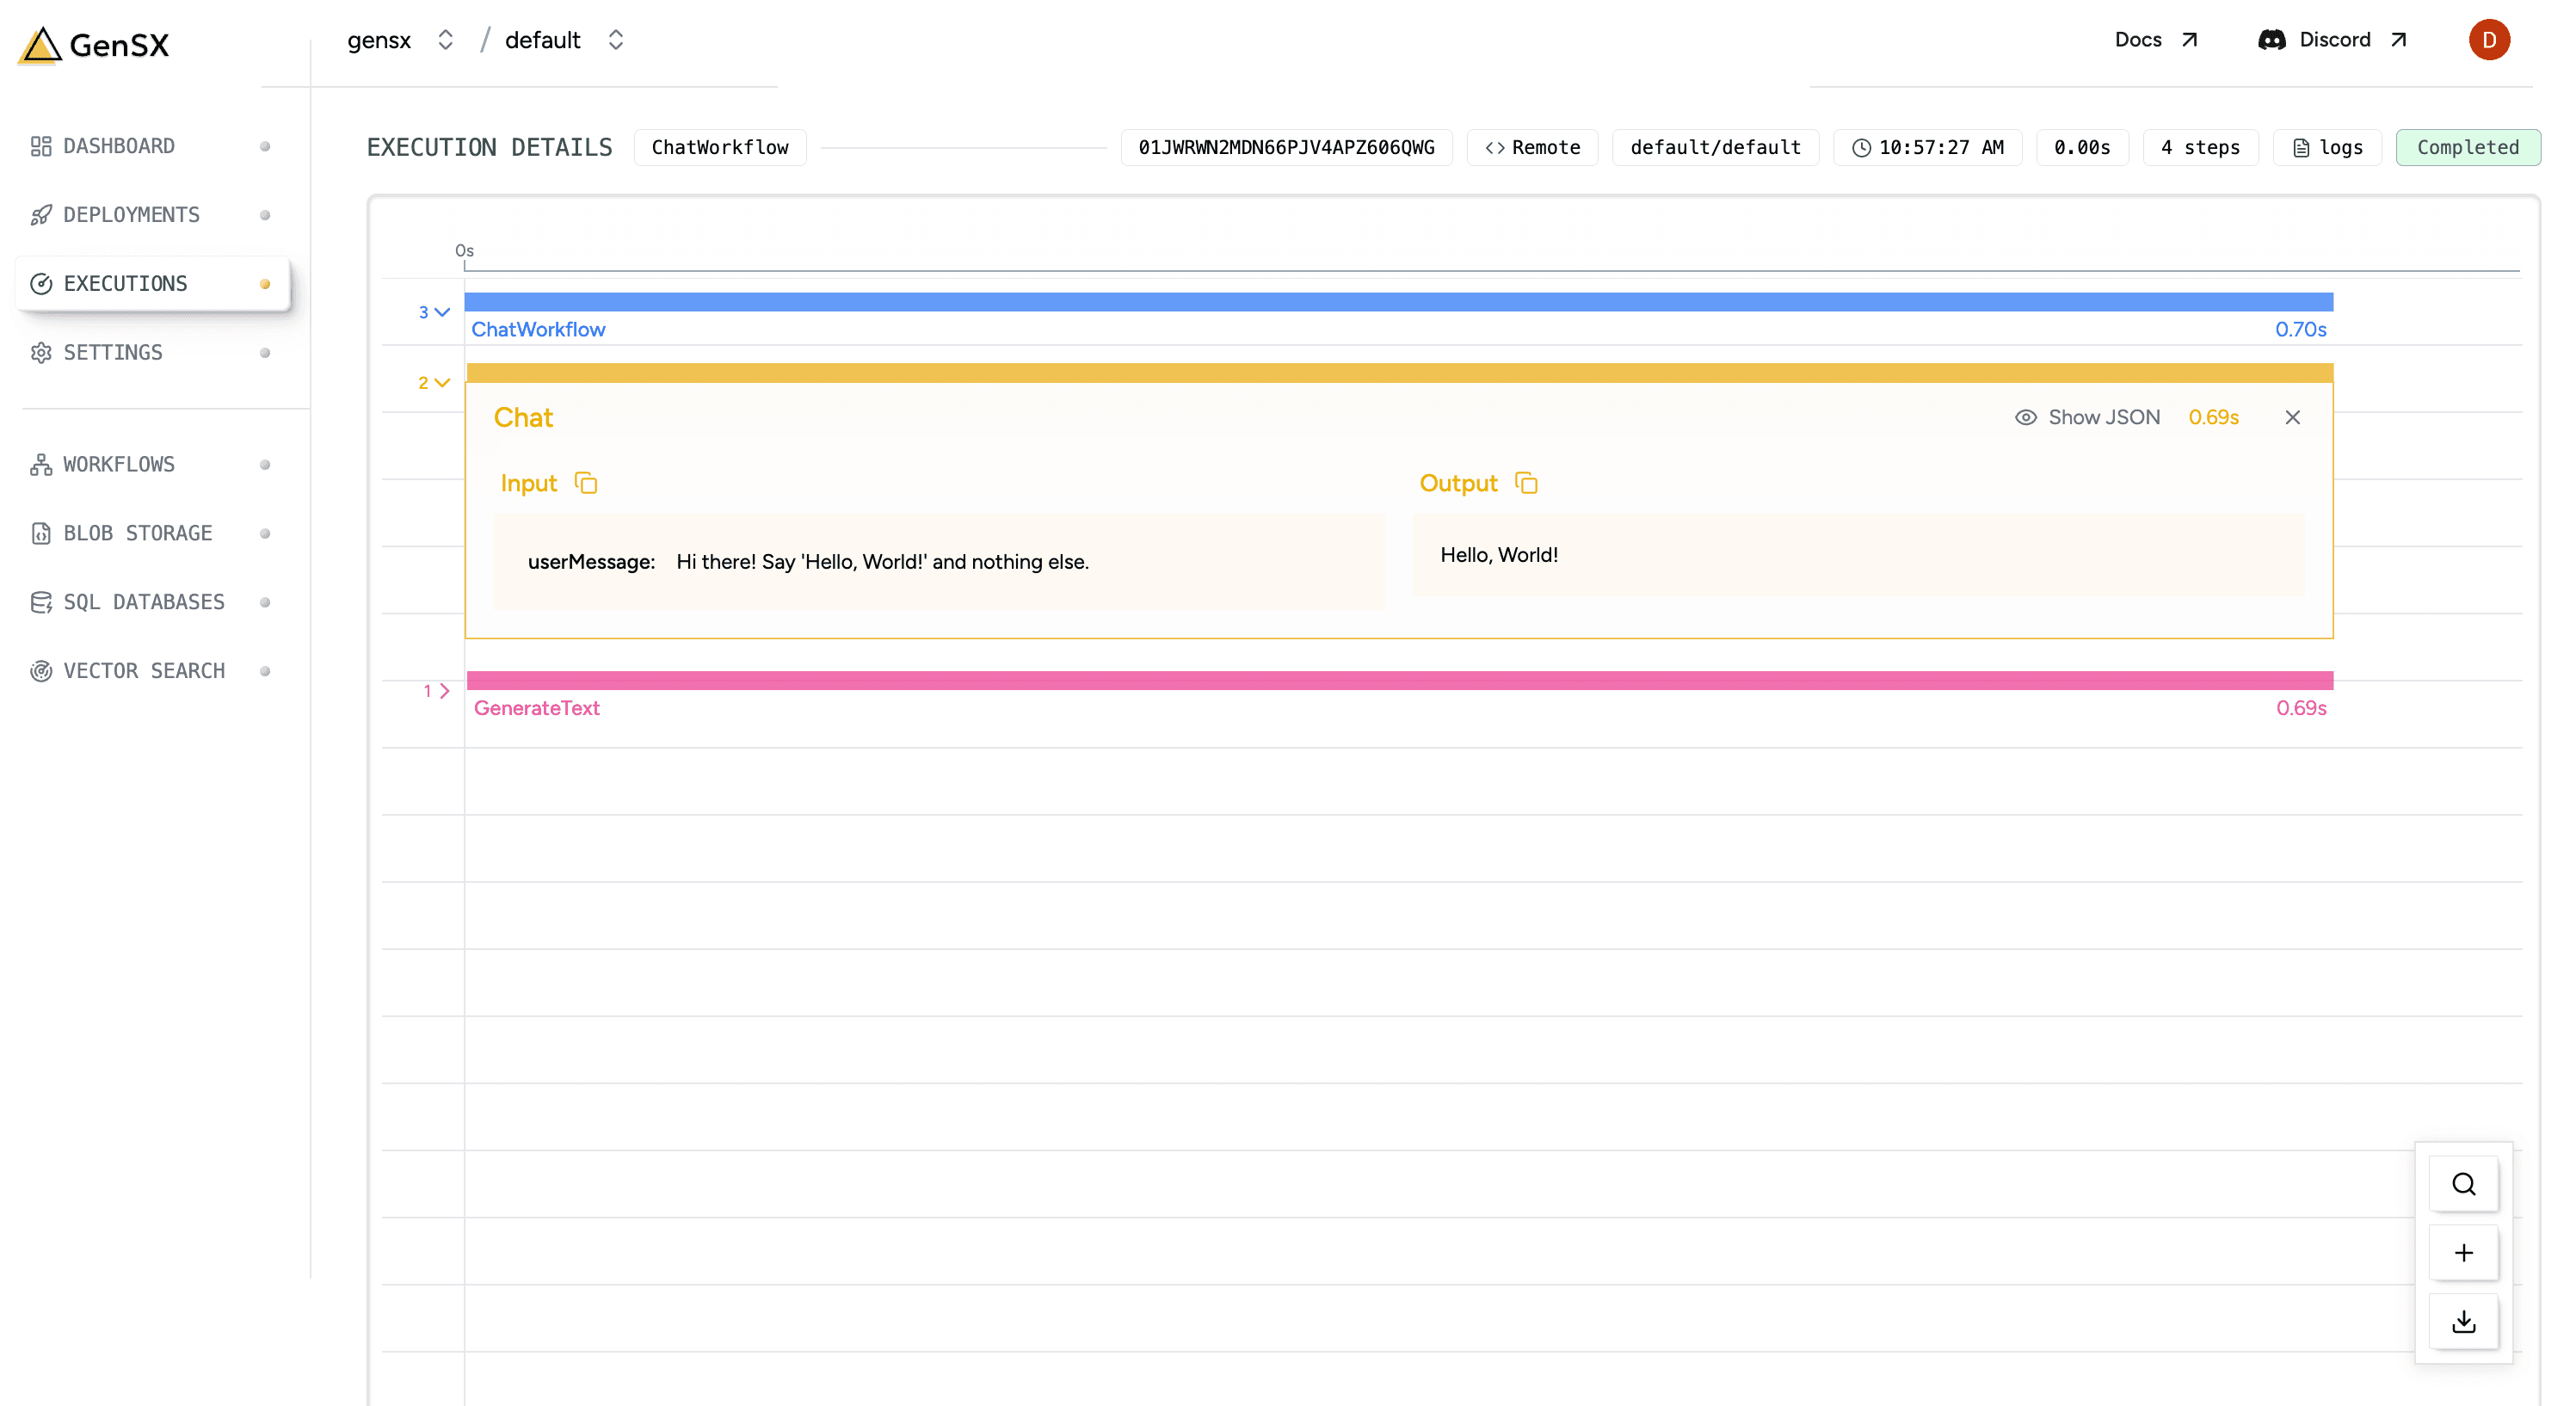Open the gensx organization switcher
2576x1406 pixels.
[445, 40]
